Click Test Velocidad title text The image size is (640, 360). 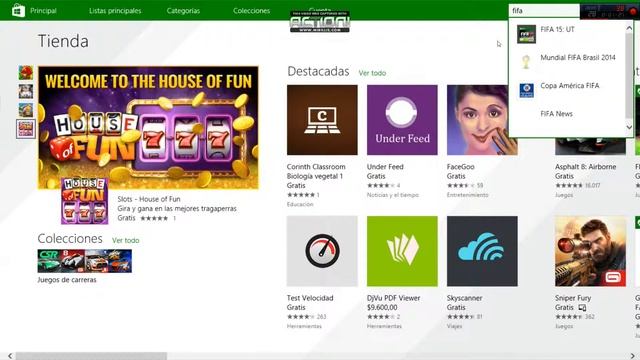310,298
